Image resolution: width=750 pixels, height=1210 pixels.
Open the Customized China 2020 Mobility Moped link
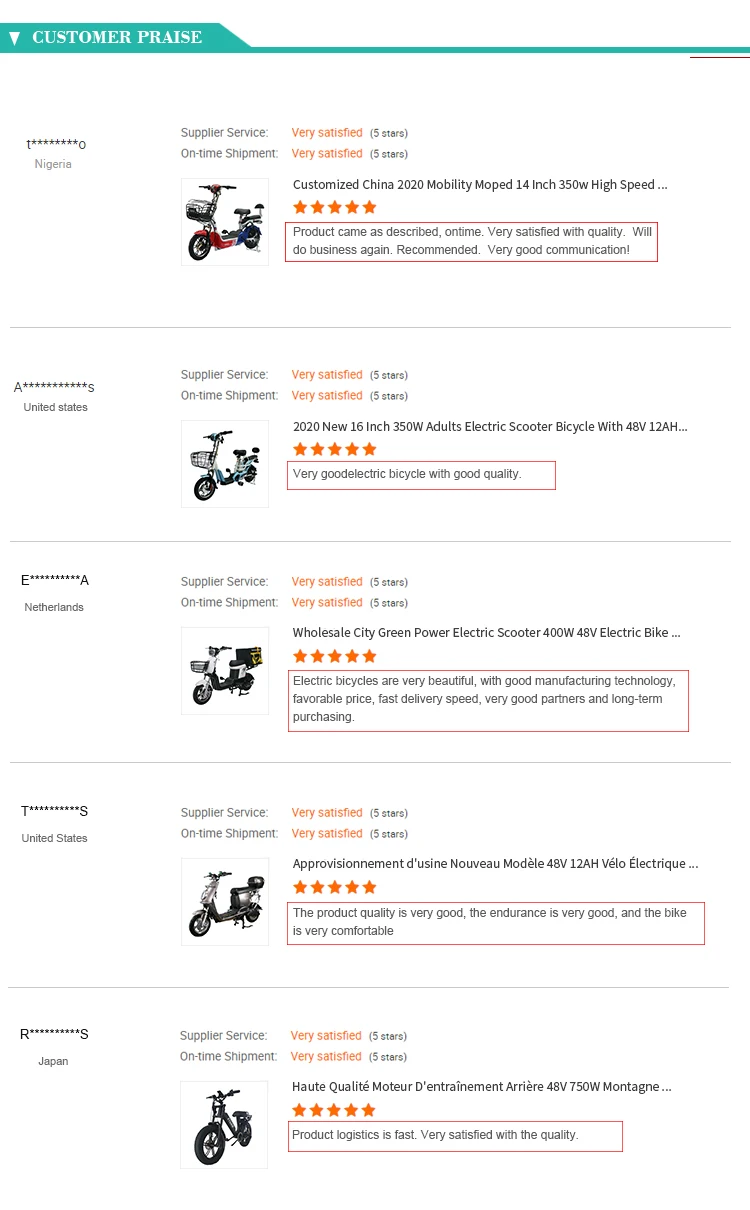480,185
